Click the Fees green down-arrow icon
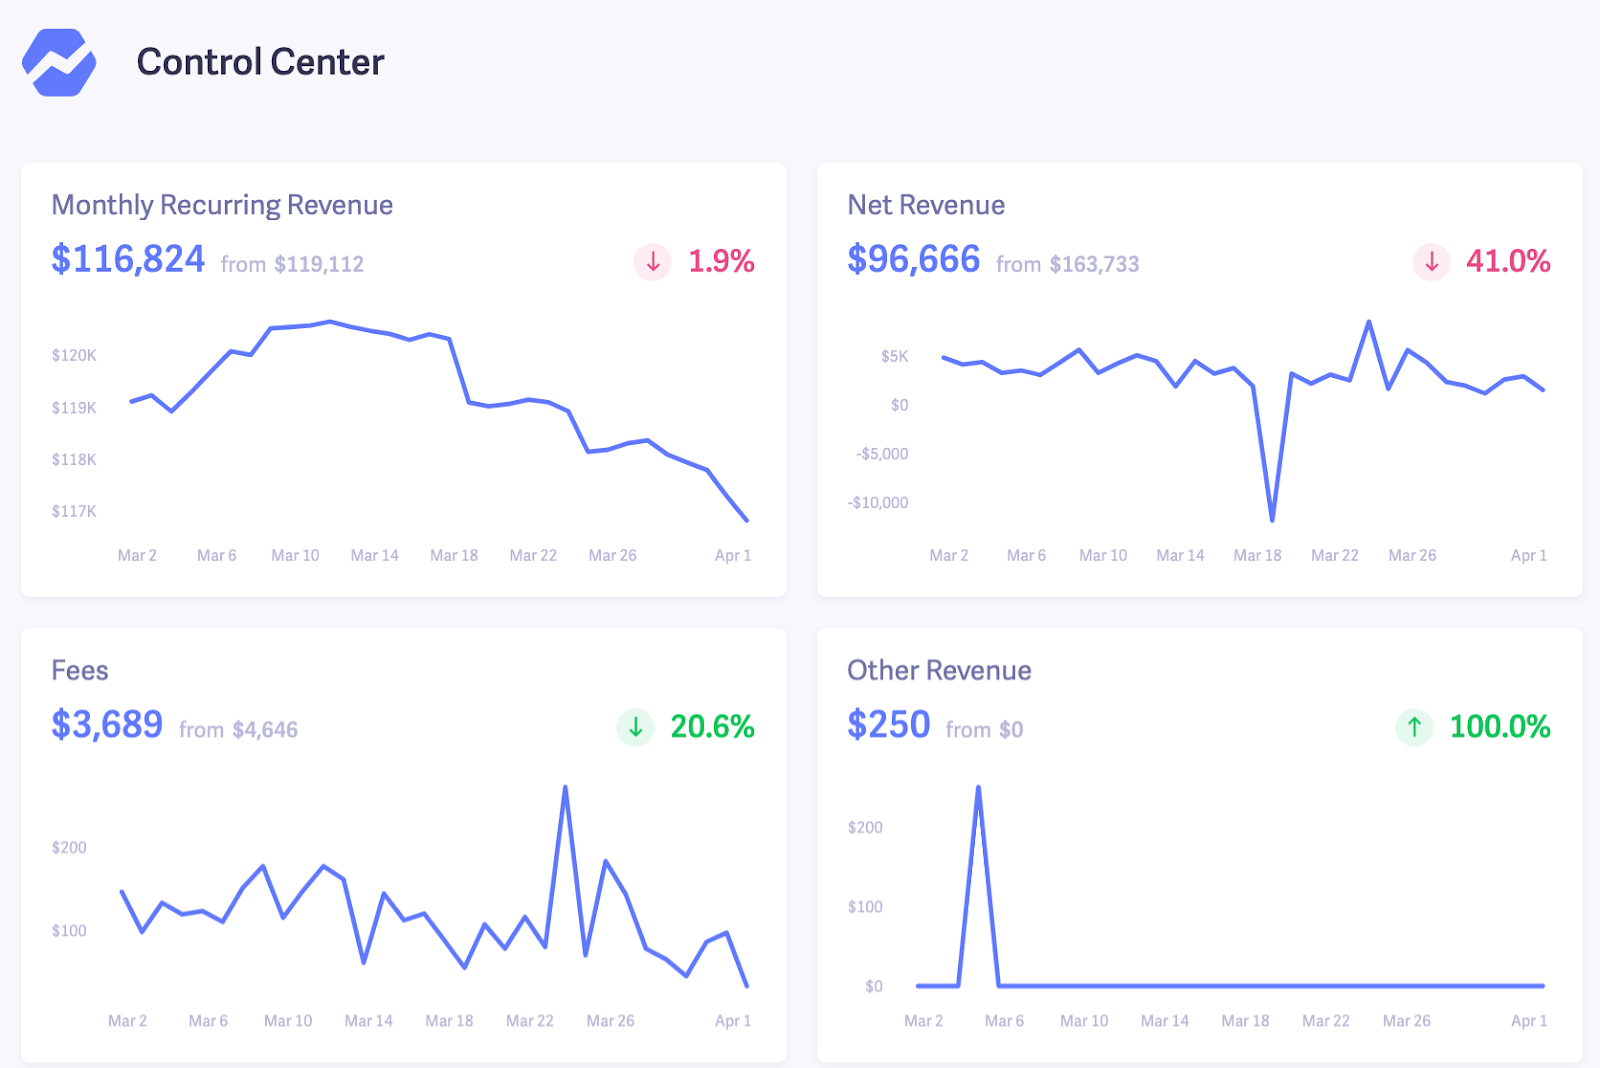 pos(635,727)
